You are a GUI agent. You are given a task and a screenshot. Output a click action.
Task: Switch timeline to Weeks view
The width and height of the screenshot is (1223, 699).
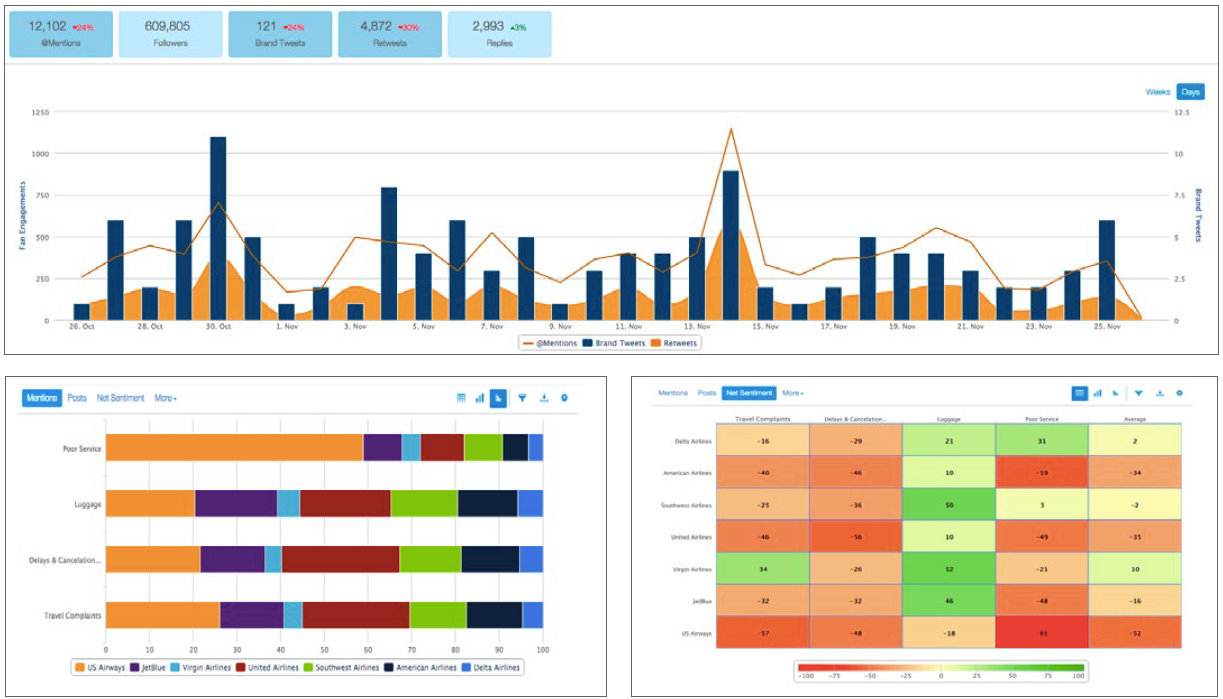click(x=1158, y=92)
